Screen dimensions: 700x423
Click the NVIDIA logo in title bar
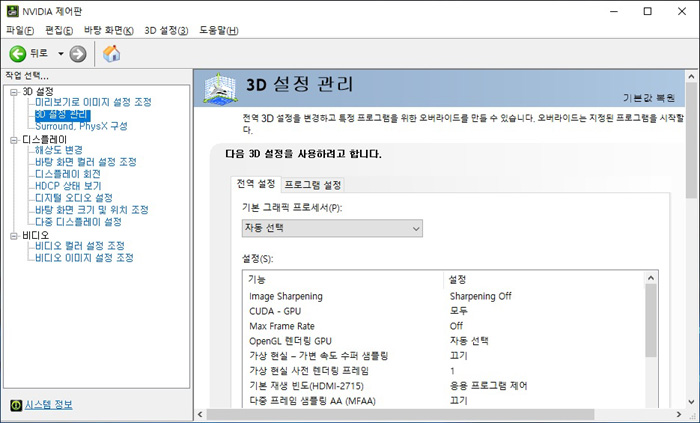click(x=12, y=11)
